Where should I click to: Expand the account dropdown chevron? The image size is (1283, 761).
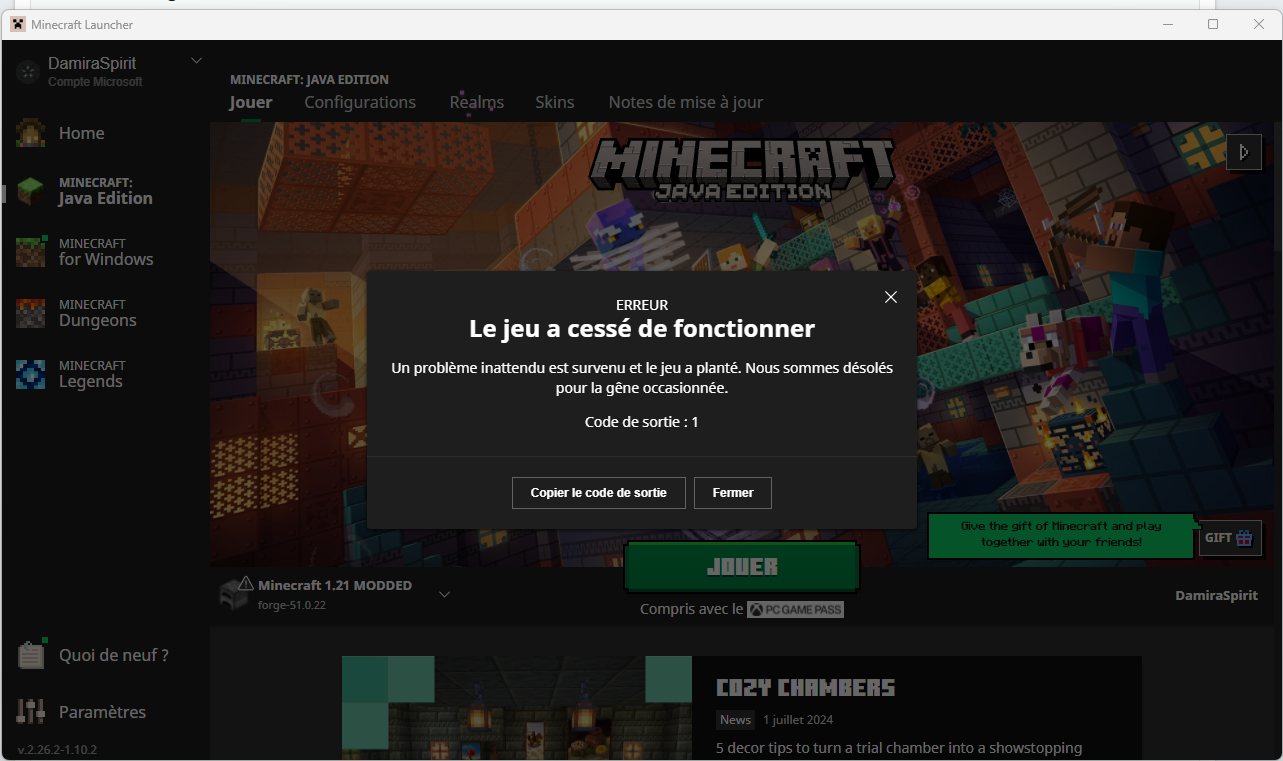196,61
